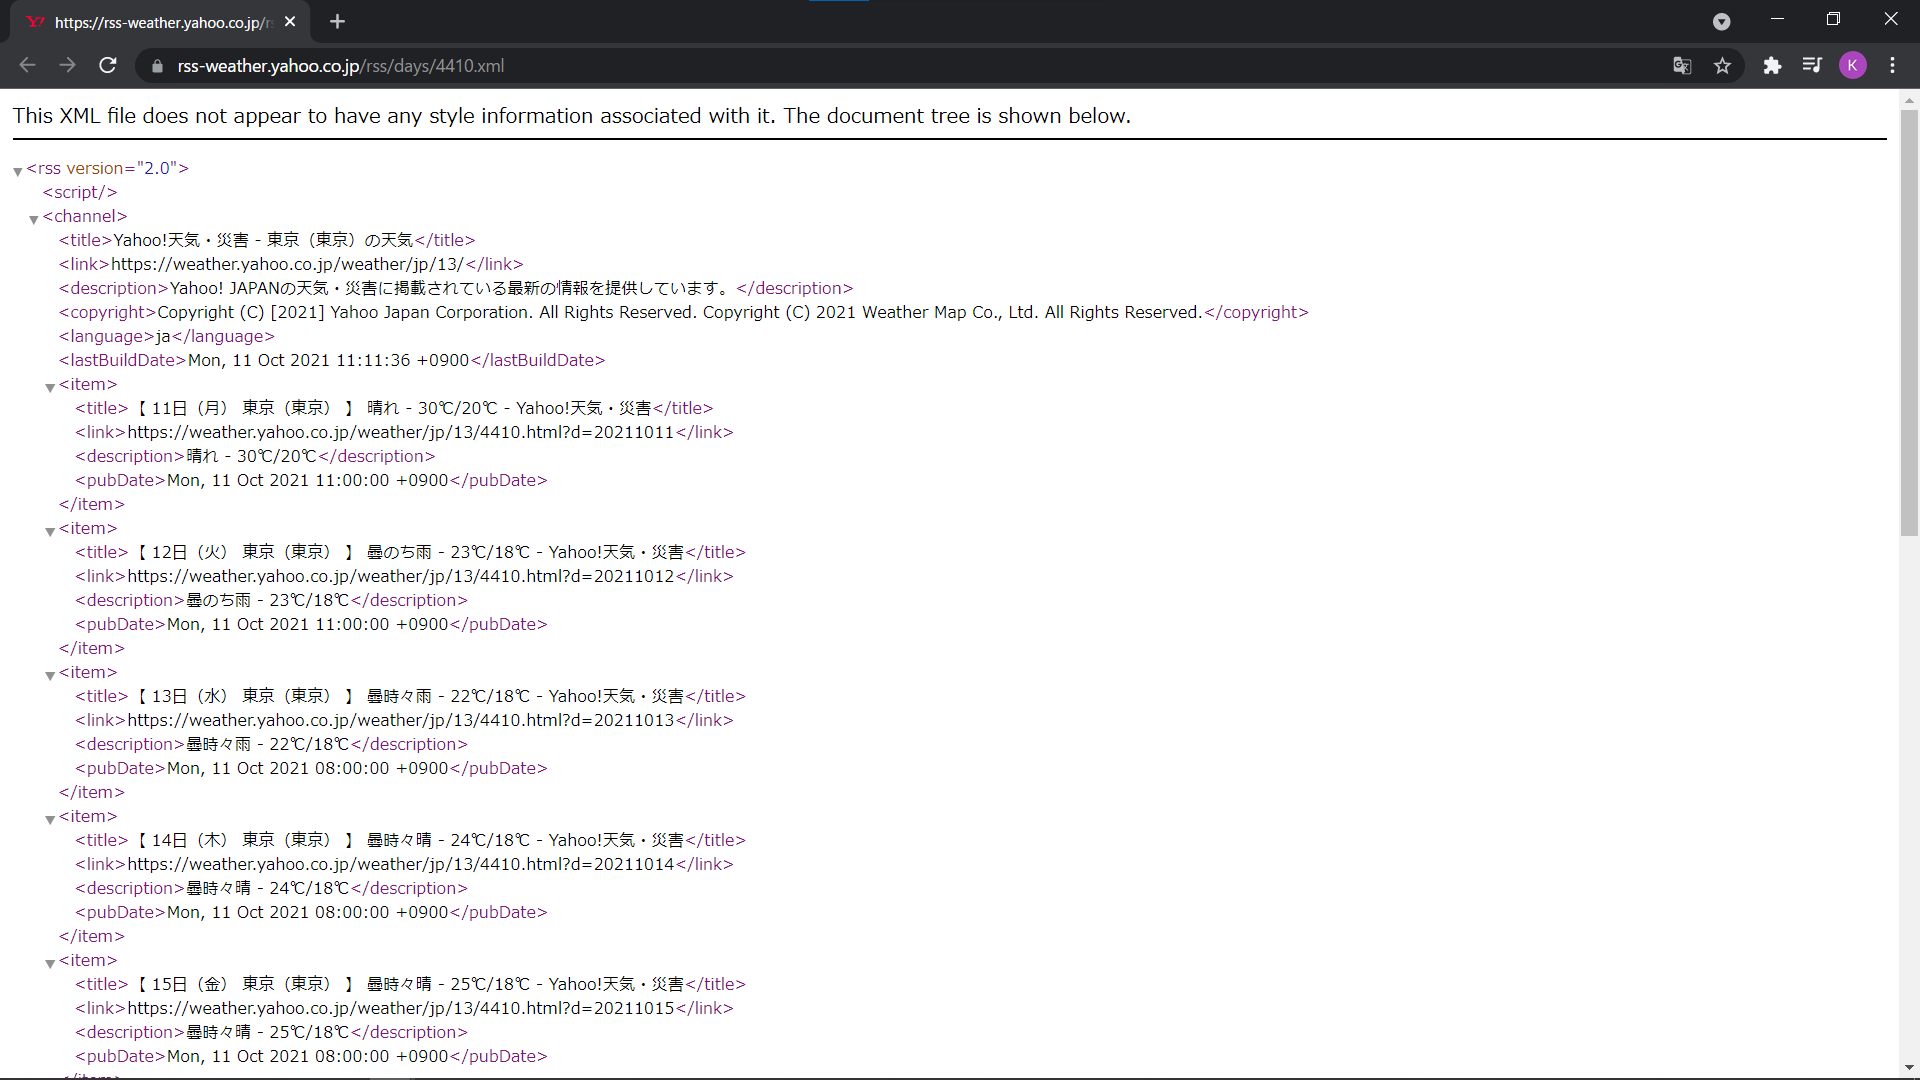The height and width of the screenshot is (1080, 1920).
Task: Click the link text ending d=20211015
Action: point(401,1008)
